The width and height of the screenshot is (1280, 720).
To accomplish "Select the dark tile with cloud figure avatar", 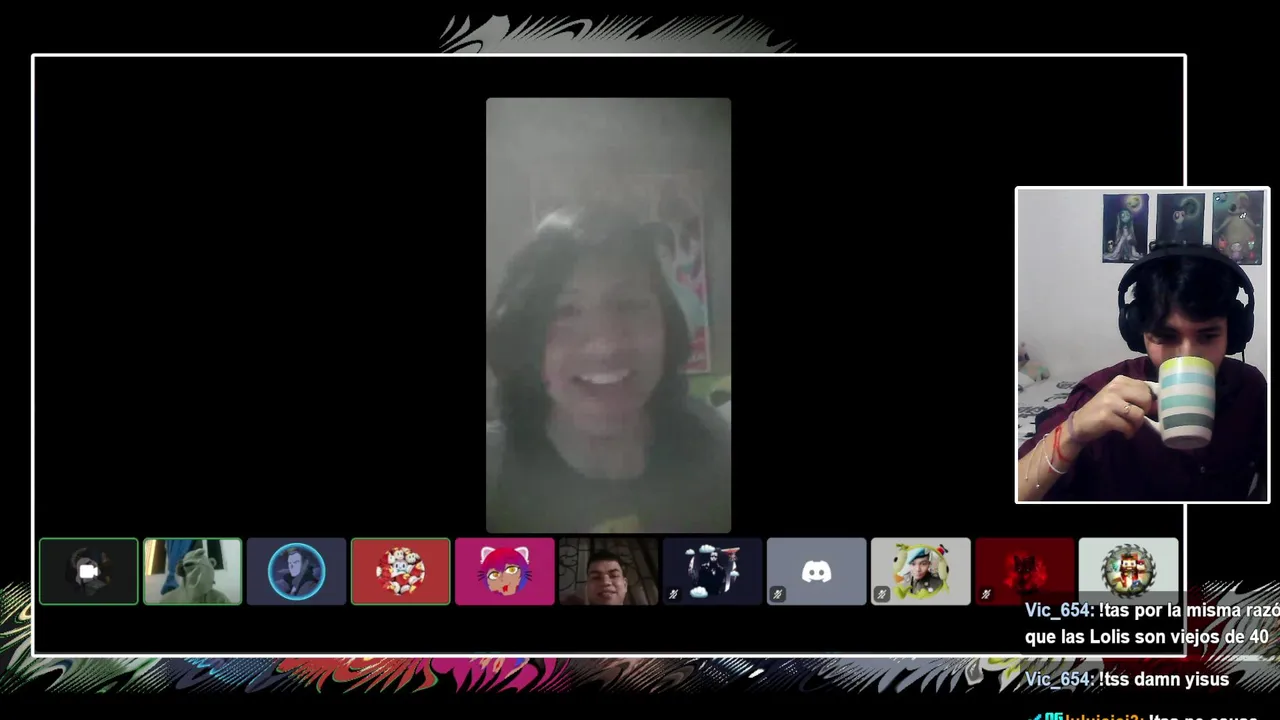I will tap(713, 571).
